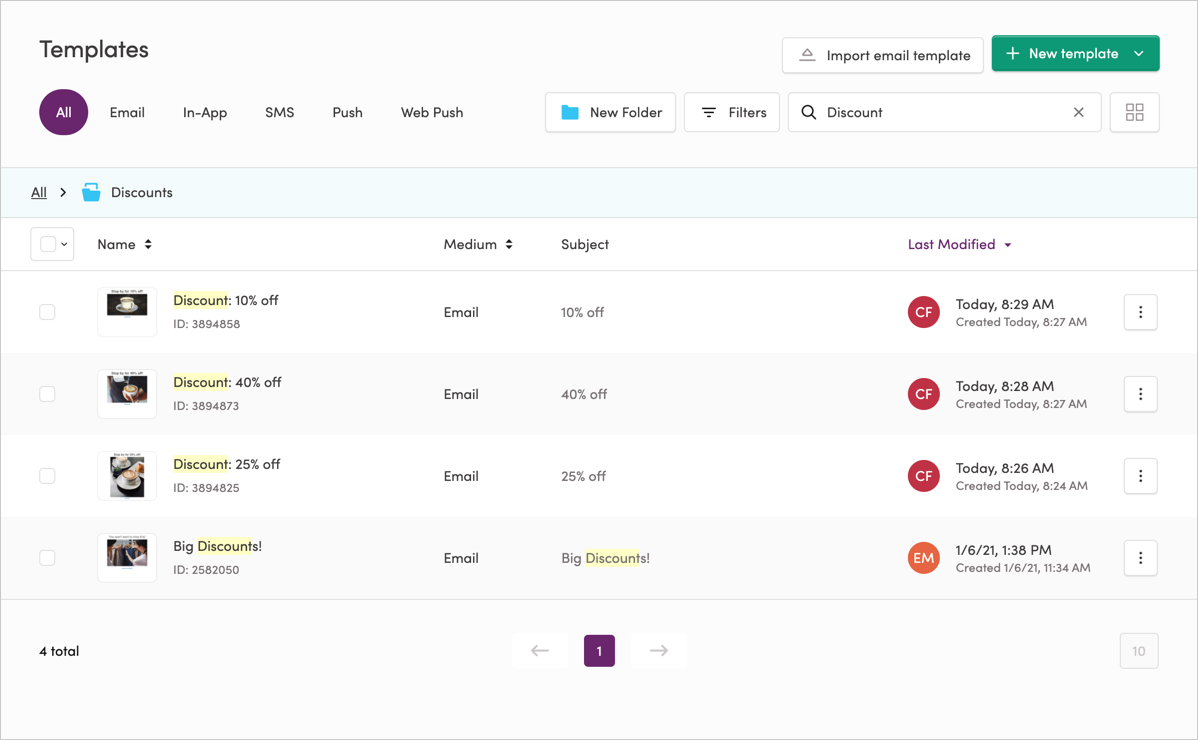This screenshot has height=740, width=1198.
Task: Select checkbox for Discount: 40% off
Action: (x=47, y=394)
